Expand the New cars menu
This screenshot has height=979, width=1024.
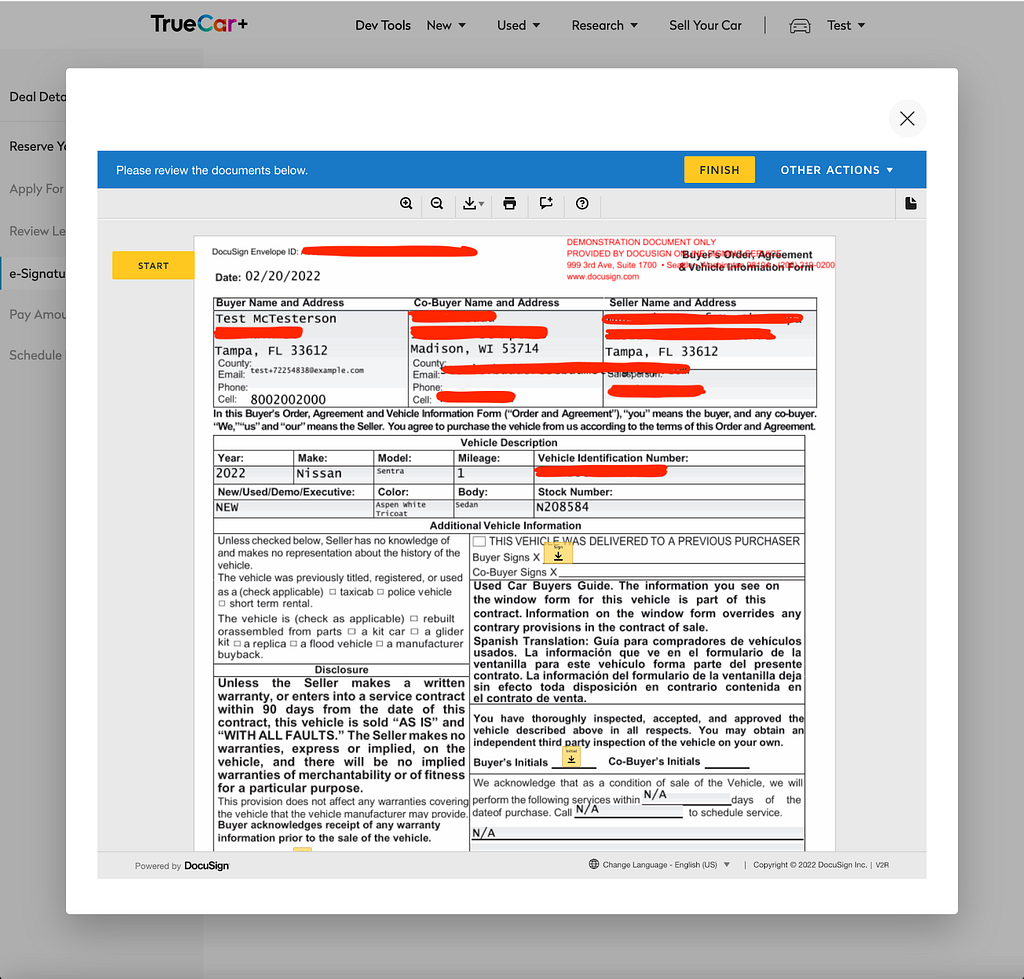(446, 25)
